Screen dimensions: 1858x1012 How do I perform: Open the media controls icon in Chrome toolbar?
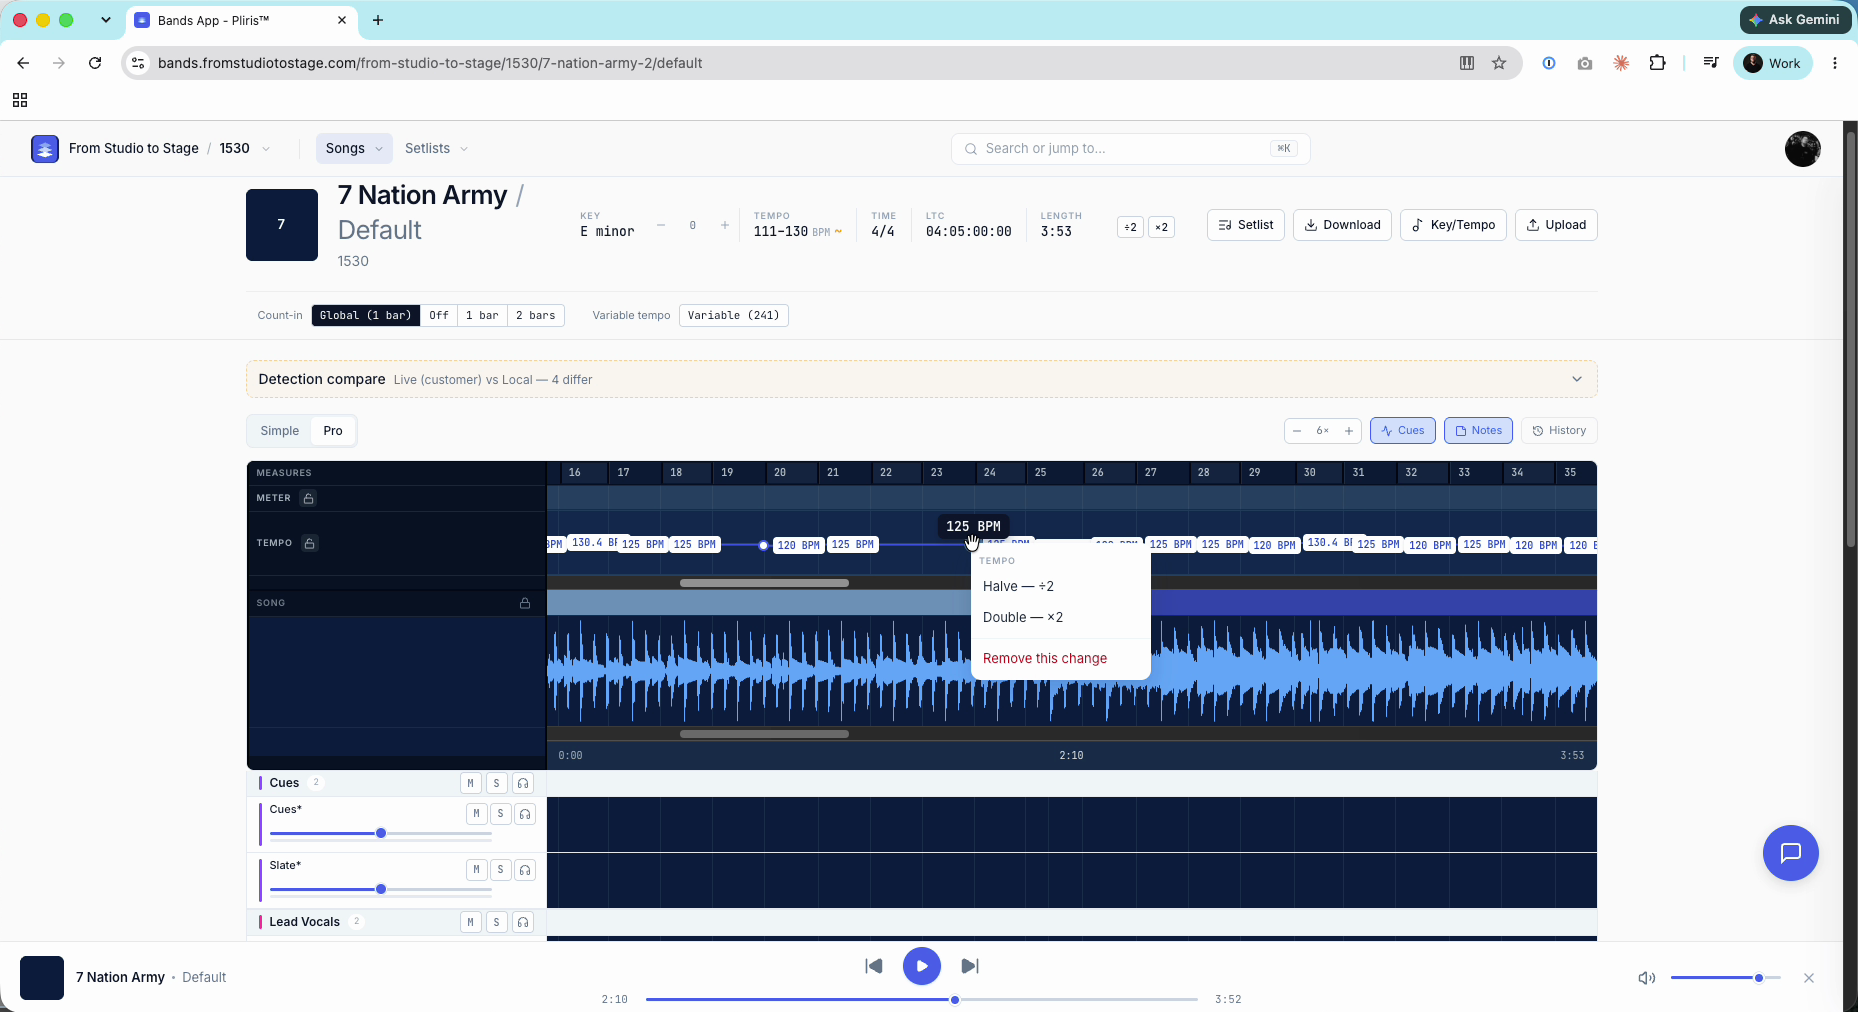click(x=1711, y=63)
